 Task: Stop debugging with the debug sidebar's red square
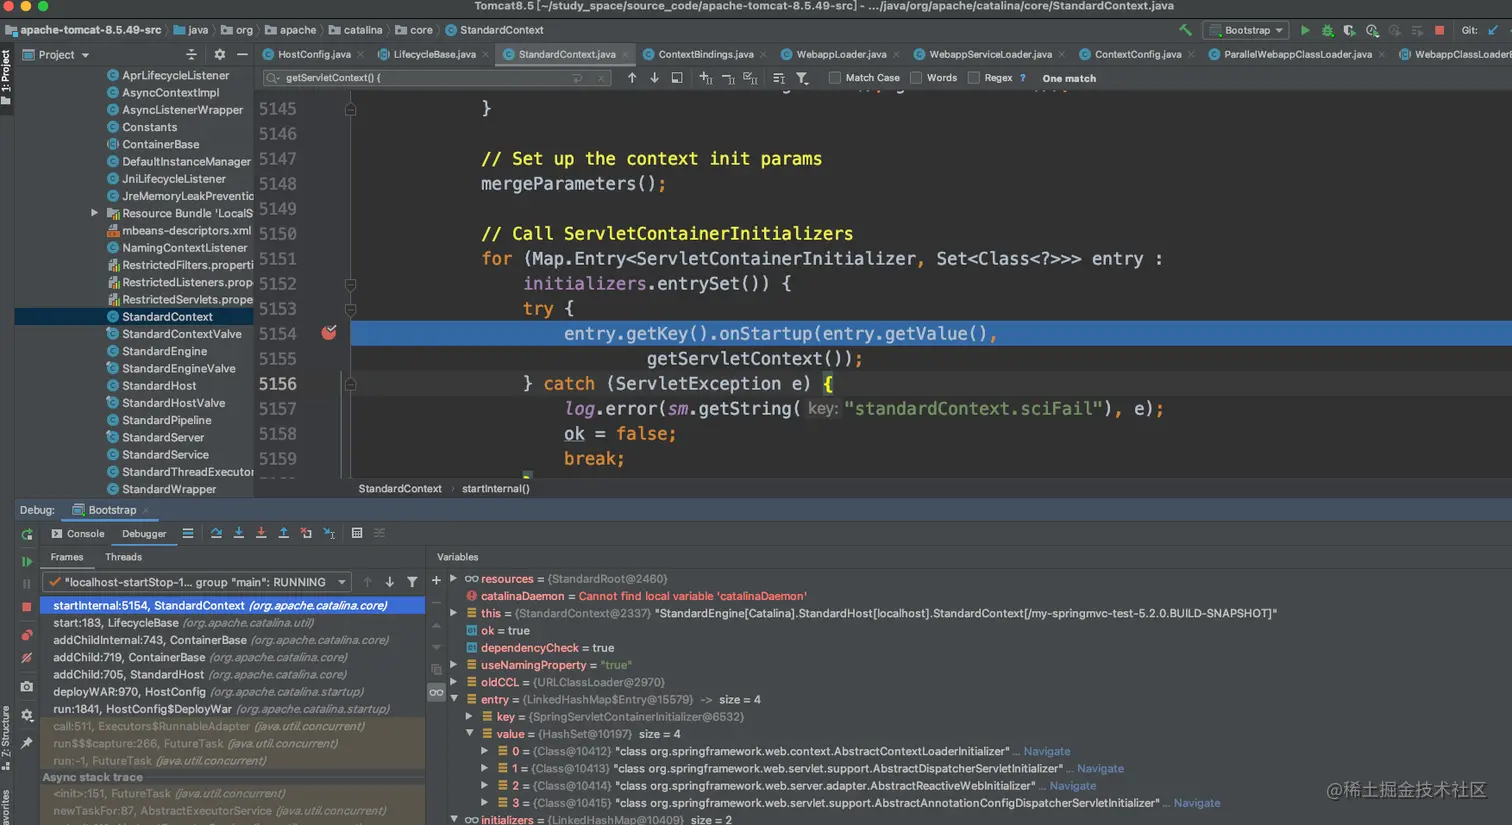(x=27, y=607)
